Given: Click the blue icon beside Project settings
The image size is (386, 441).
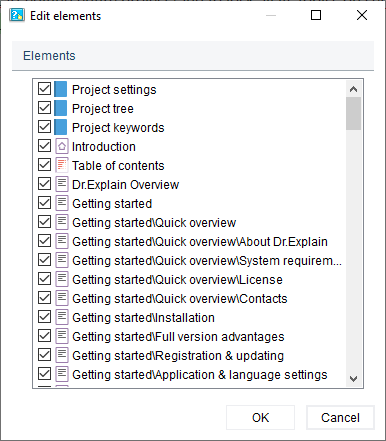Looking at the screenshot, I should coord(61,89).
